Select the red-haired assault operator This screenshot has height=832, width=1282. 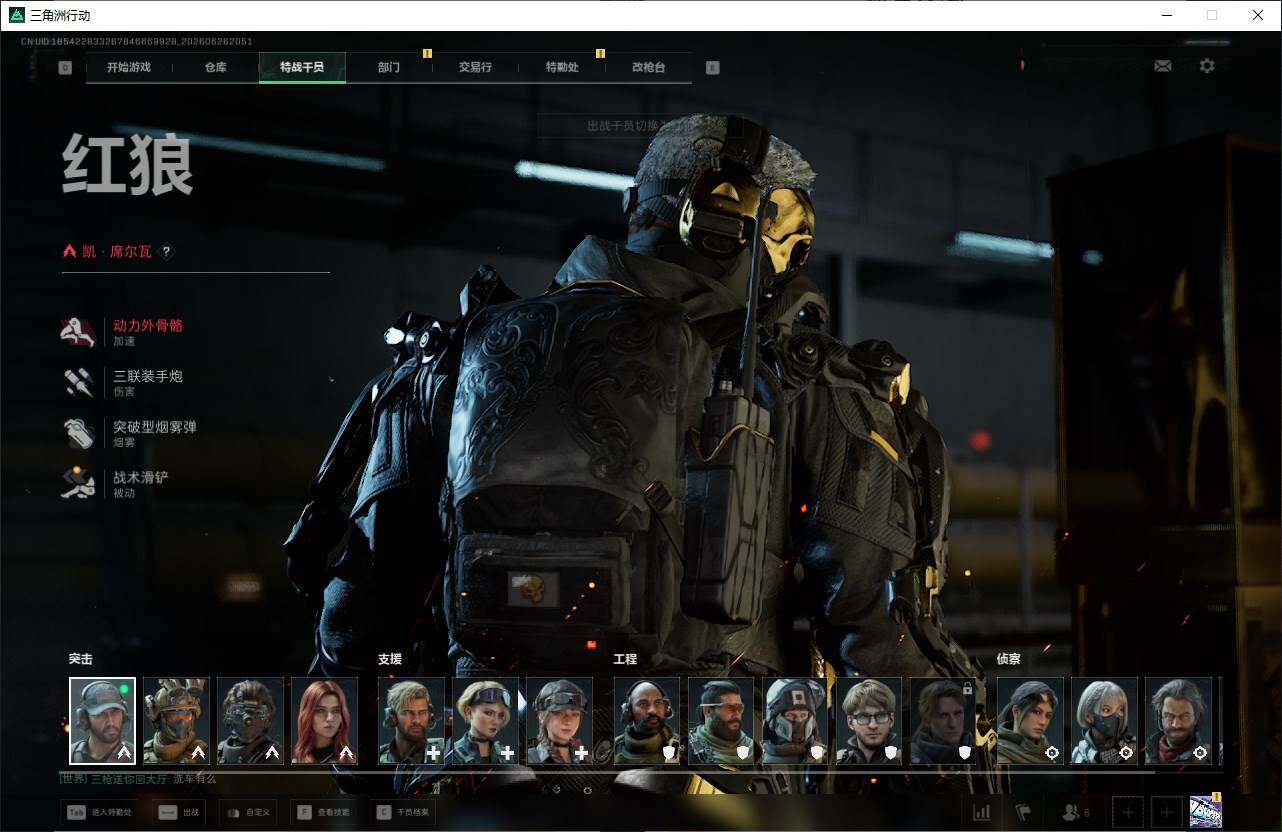click(x=324, y=721)
